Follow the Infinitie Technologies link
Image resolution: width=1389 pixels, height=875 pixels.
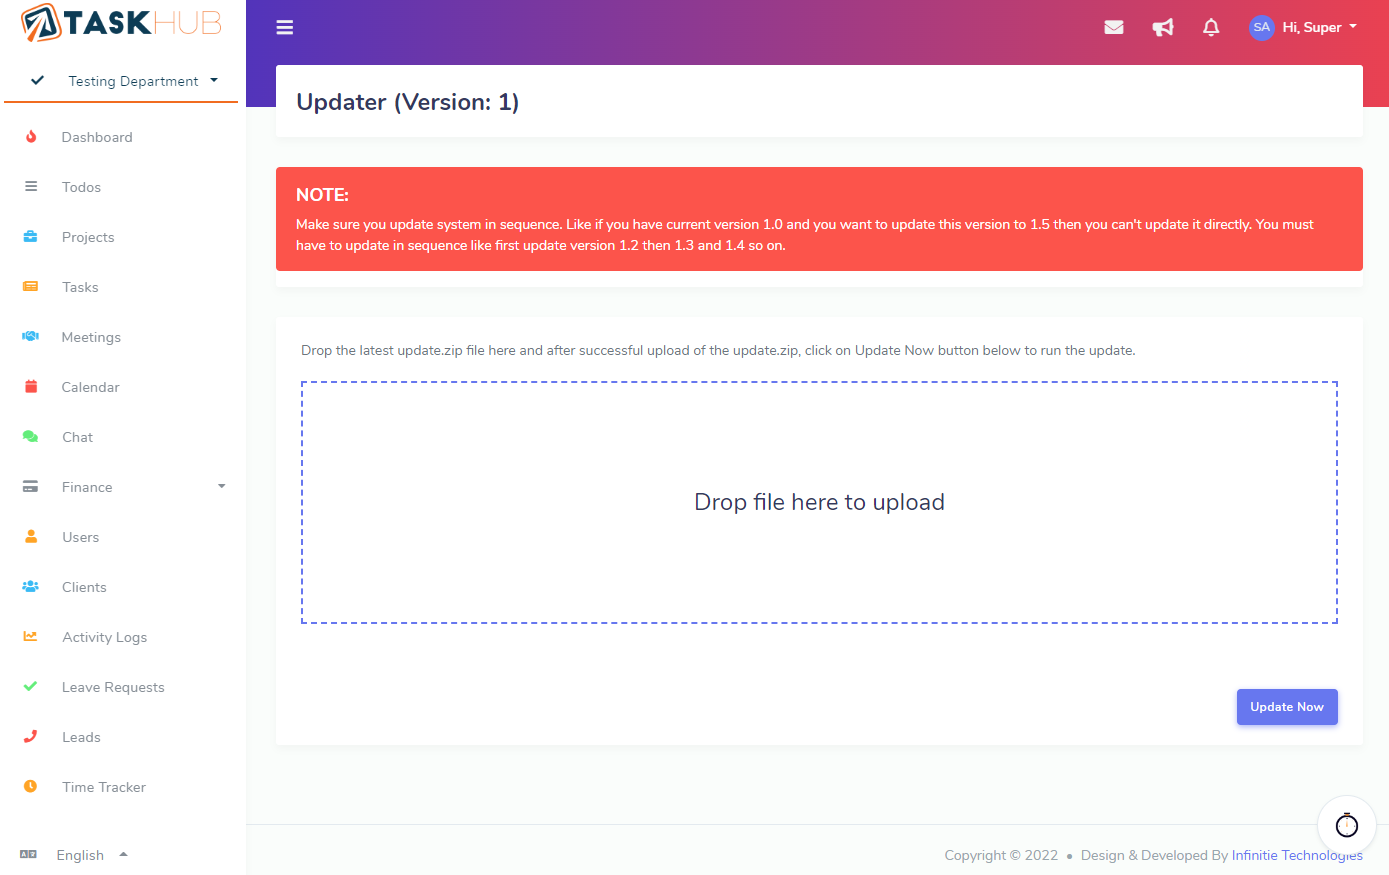pos(1296,855)
